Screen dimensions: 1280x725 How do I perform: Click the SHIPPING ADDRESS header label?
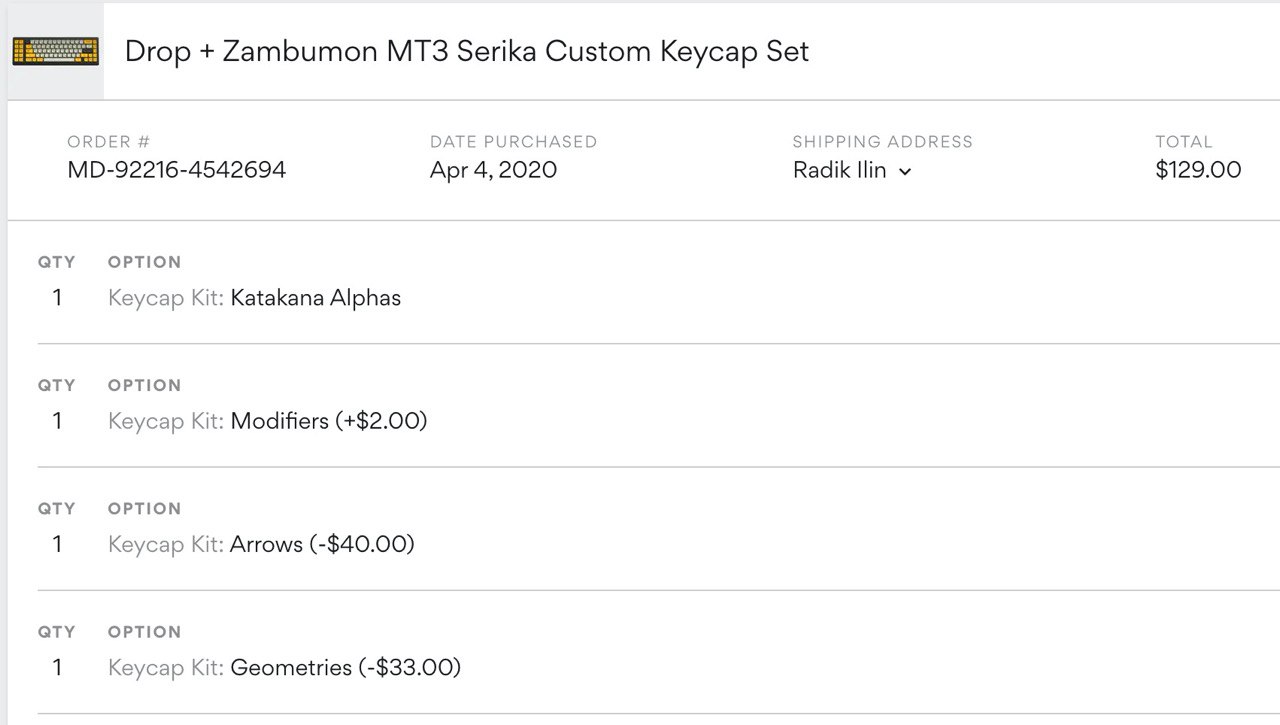[883, 142]
